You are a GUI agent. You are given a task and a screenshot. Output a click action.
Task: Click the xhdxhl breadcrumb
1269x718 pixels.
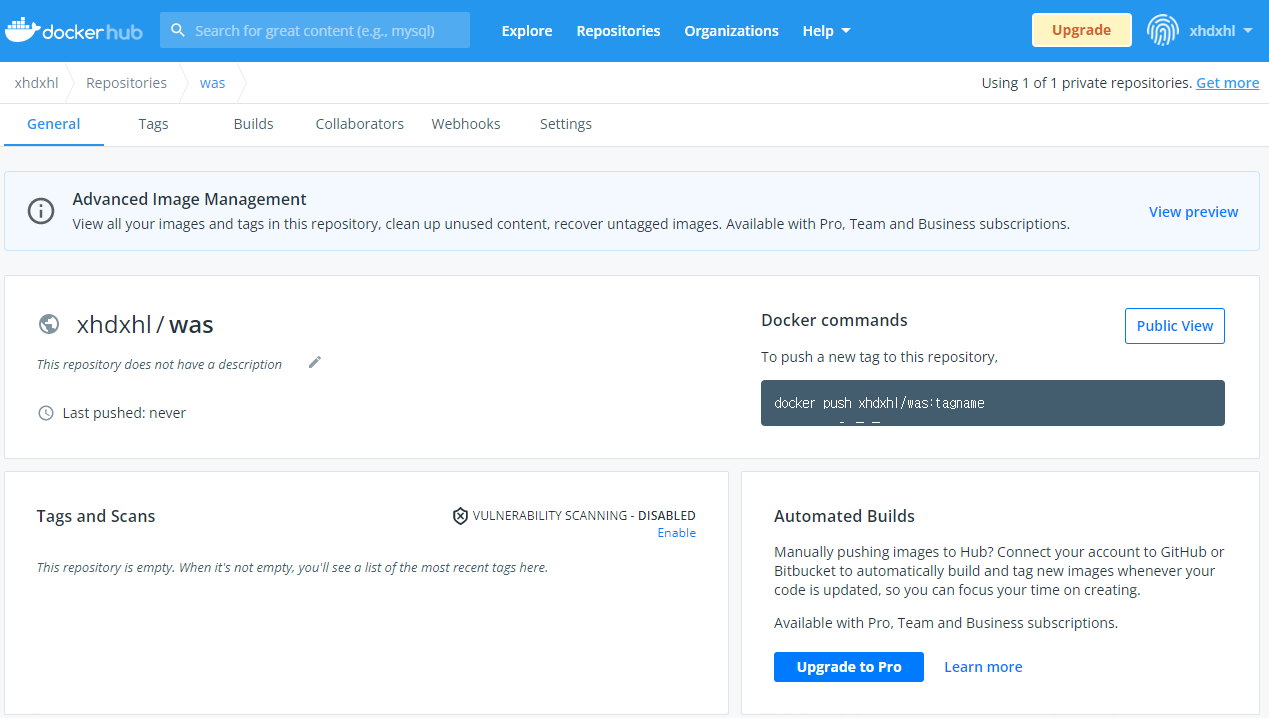click(36, 83)
